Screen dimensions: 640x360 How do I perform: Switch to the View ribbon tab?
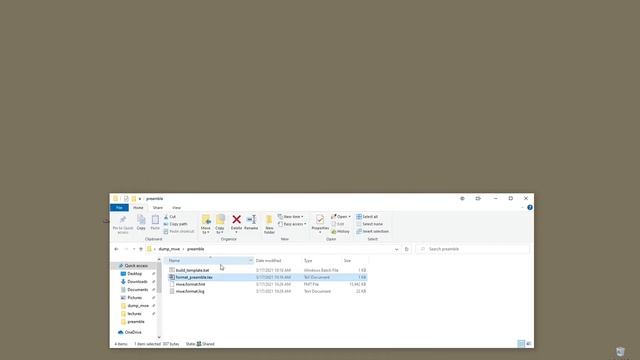176,208
